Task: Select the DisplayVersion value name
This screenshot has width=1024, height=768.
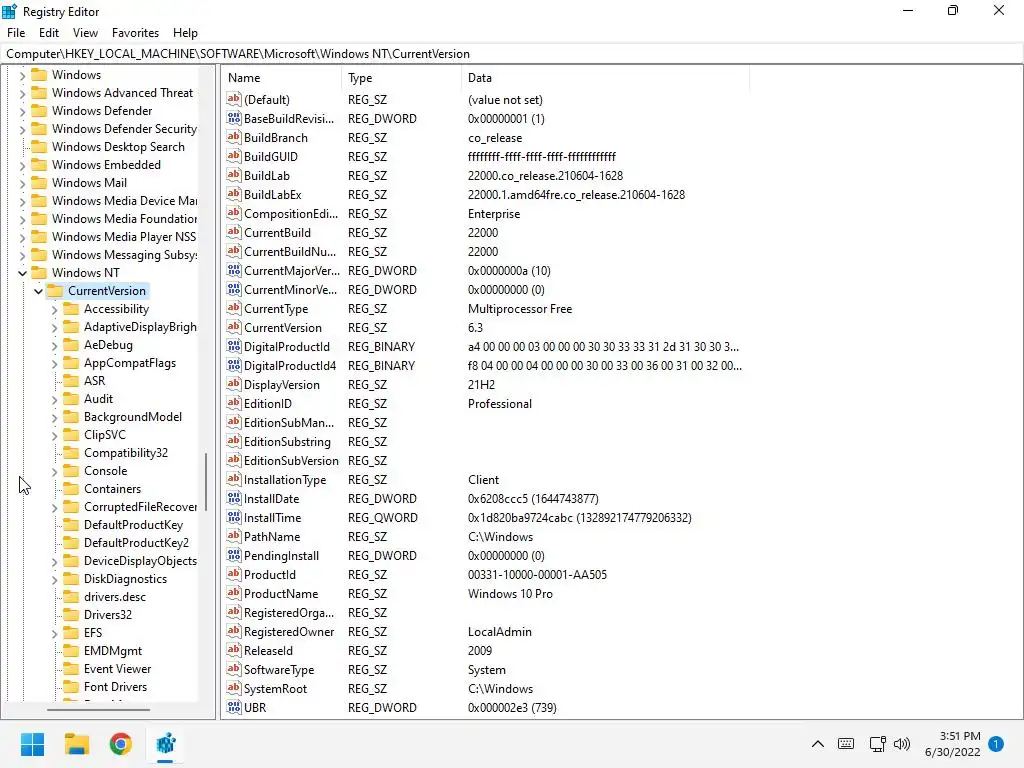Action: click(282, 385)
